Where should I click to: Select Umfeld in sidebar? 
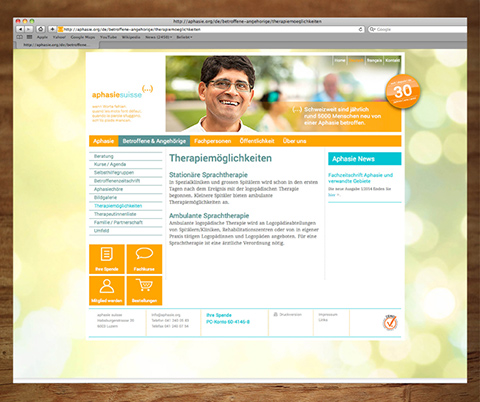click(126, 231)
